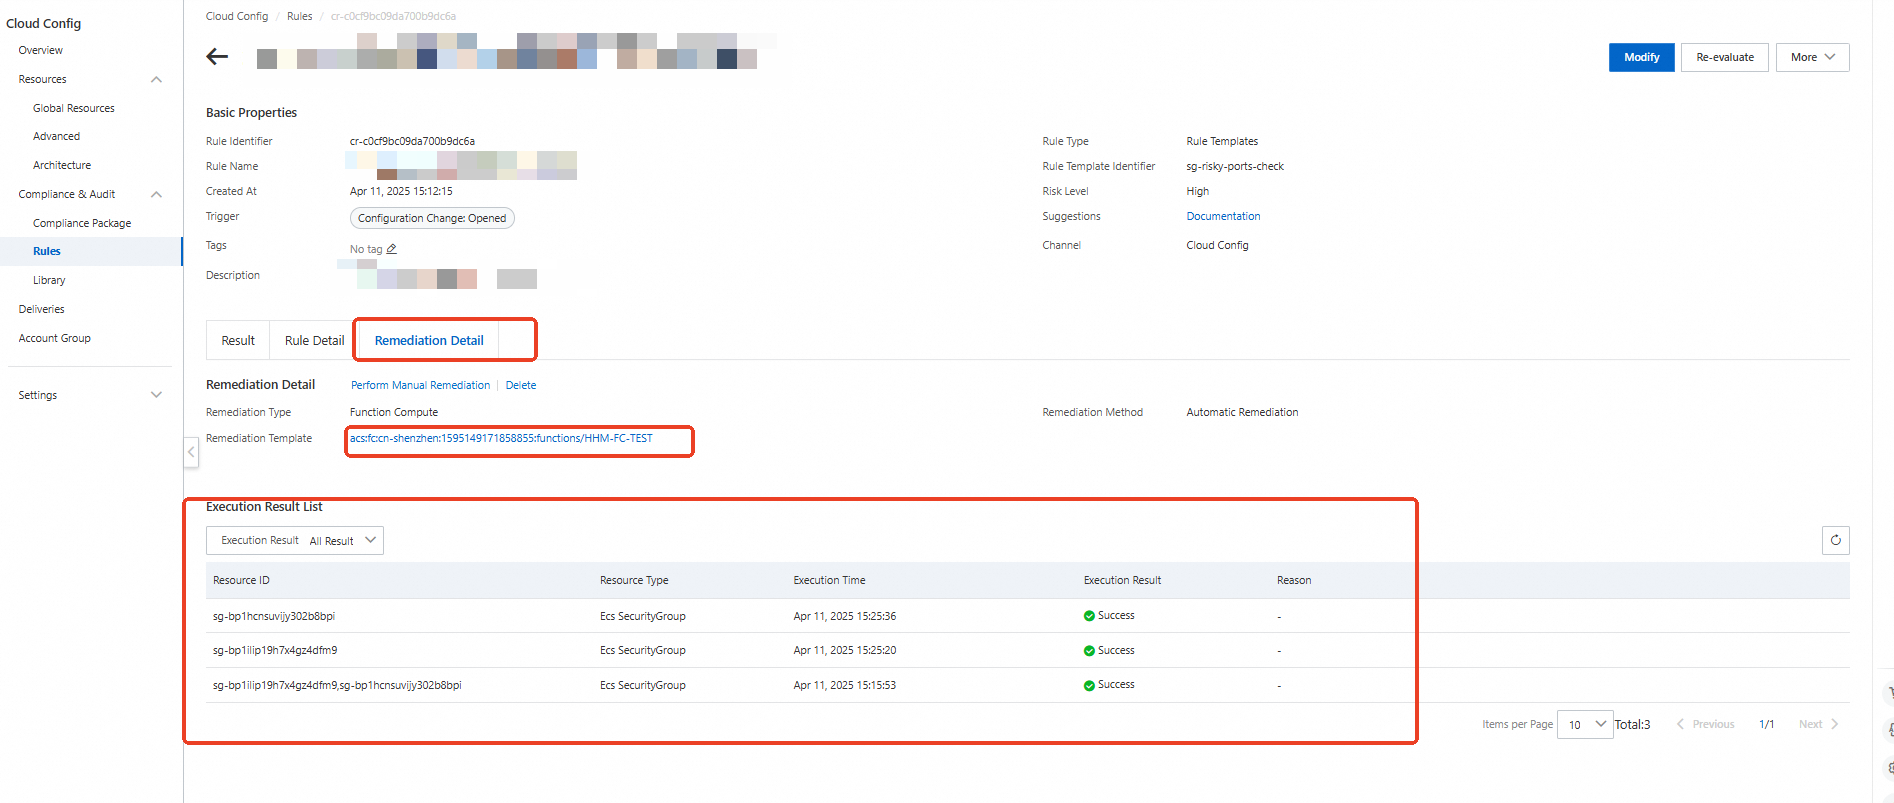Click the Previous page button

[1705, 724]
